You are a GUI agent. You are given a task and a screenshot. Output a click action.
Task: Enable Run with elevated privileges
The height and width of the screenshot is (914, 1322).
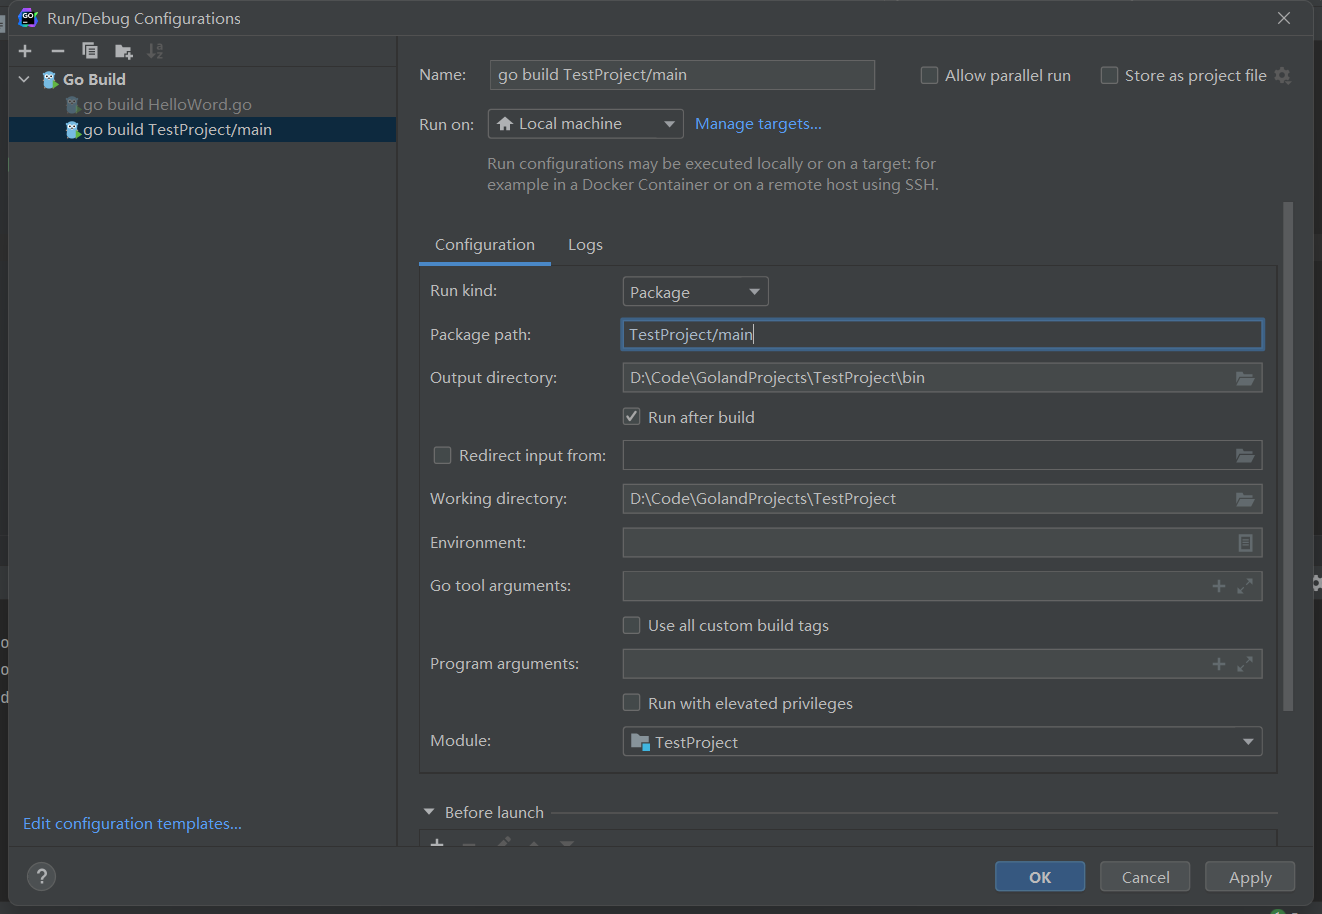click(x=632, y=703)
